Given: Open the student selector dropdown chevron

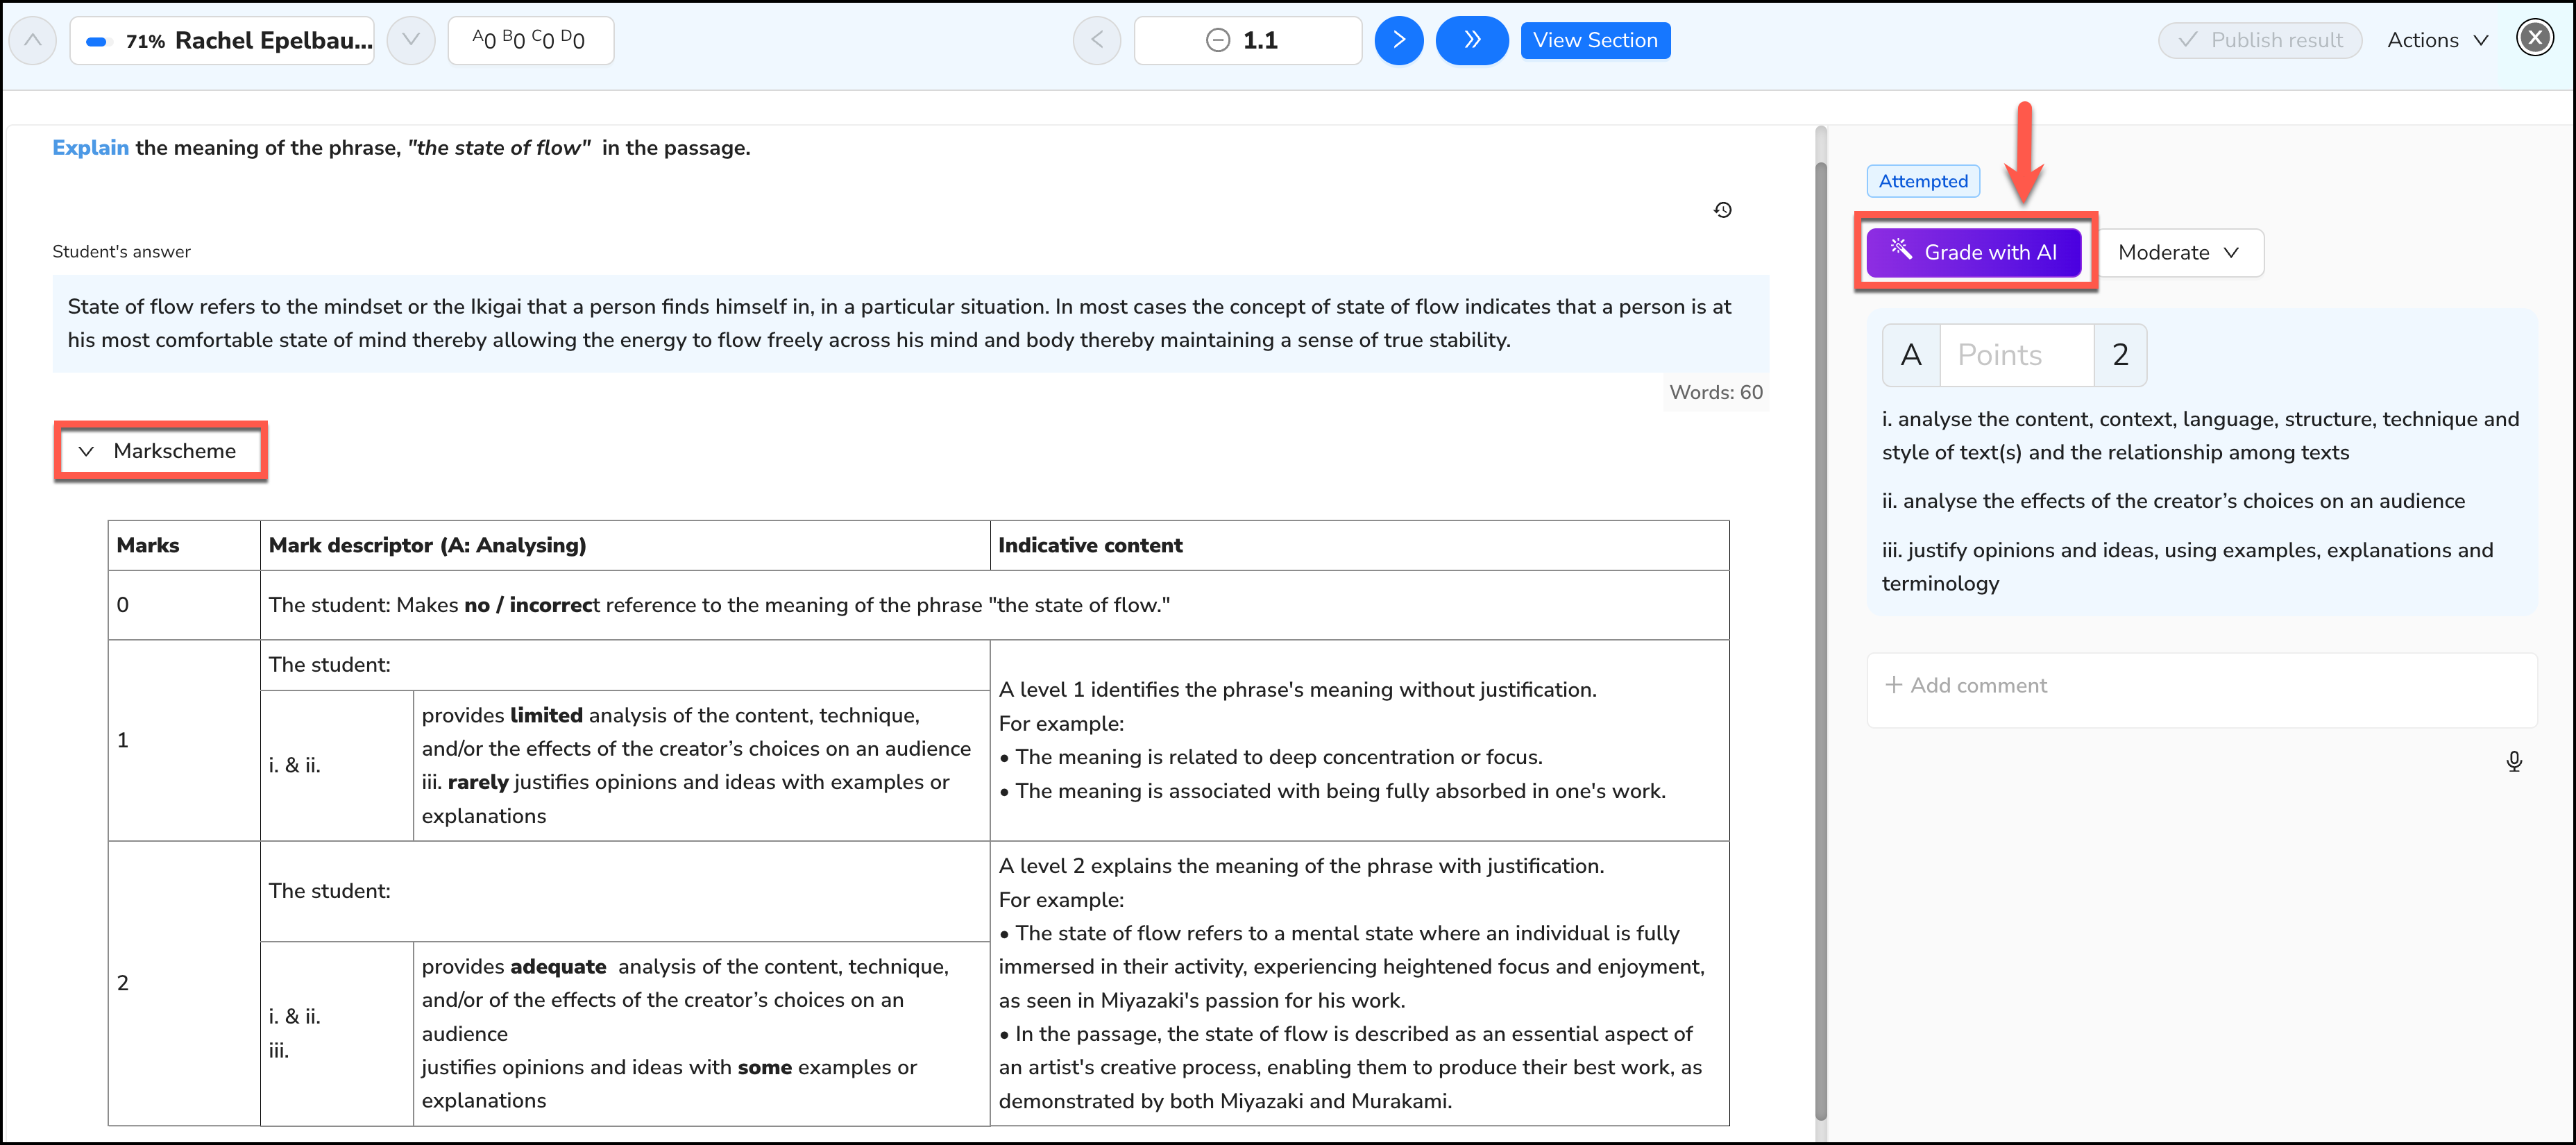Looking at the screenshot, I should tap(410, 40).
